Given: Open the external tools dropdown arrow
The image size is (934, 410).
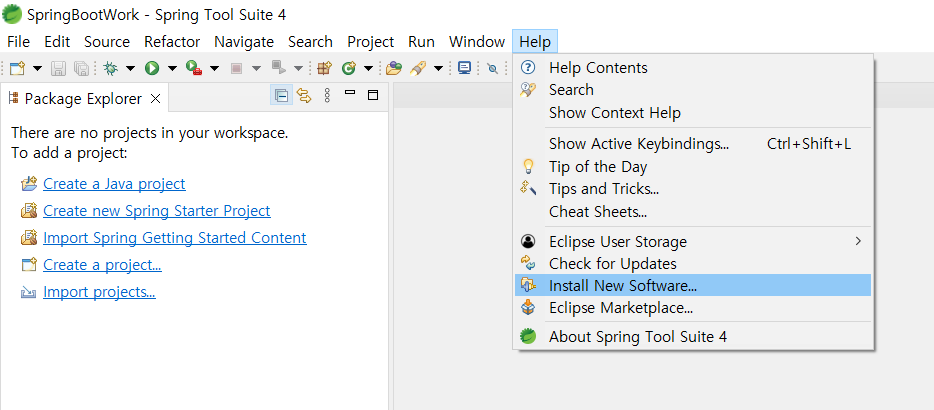Looking at the screenshot, I should 214,69.
